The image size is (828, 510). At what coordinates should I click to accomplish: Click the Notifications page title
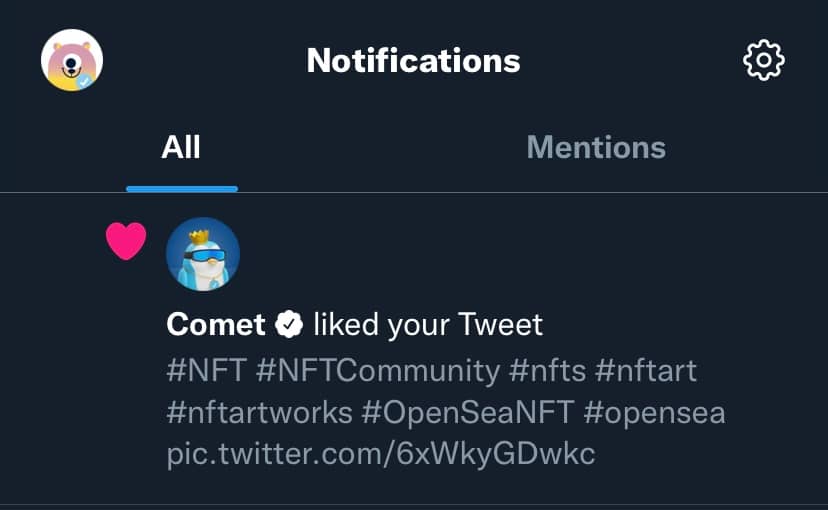click(x=413, y=61)
